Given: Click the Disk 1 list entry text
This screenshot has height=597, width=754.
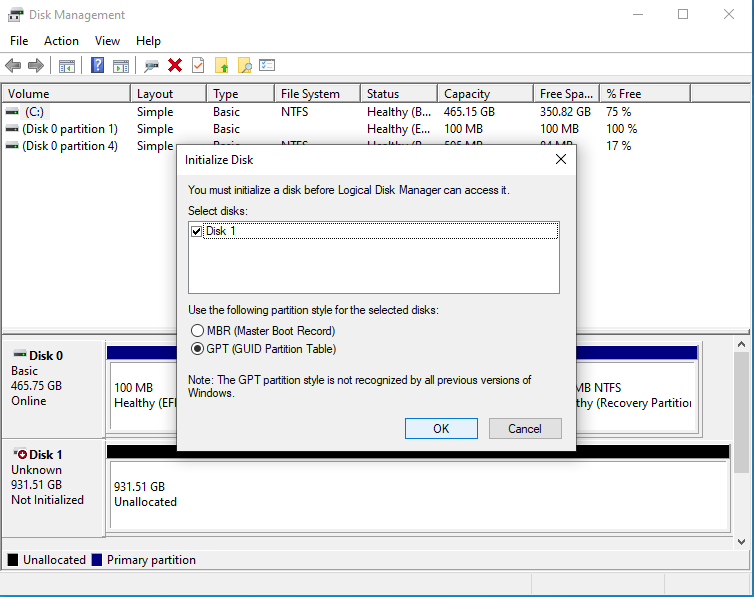Looking at the screenshot, I should pyautogui.click(x=221, y=231).
